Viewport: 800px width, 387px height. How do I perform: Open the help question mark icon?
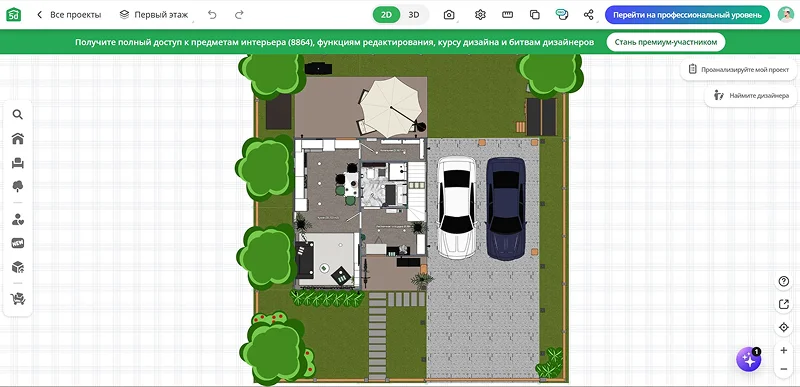tap(784, 281)
